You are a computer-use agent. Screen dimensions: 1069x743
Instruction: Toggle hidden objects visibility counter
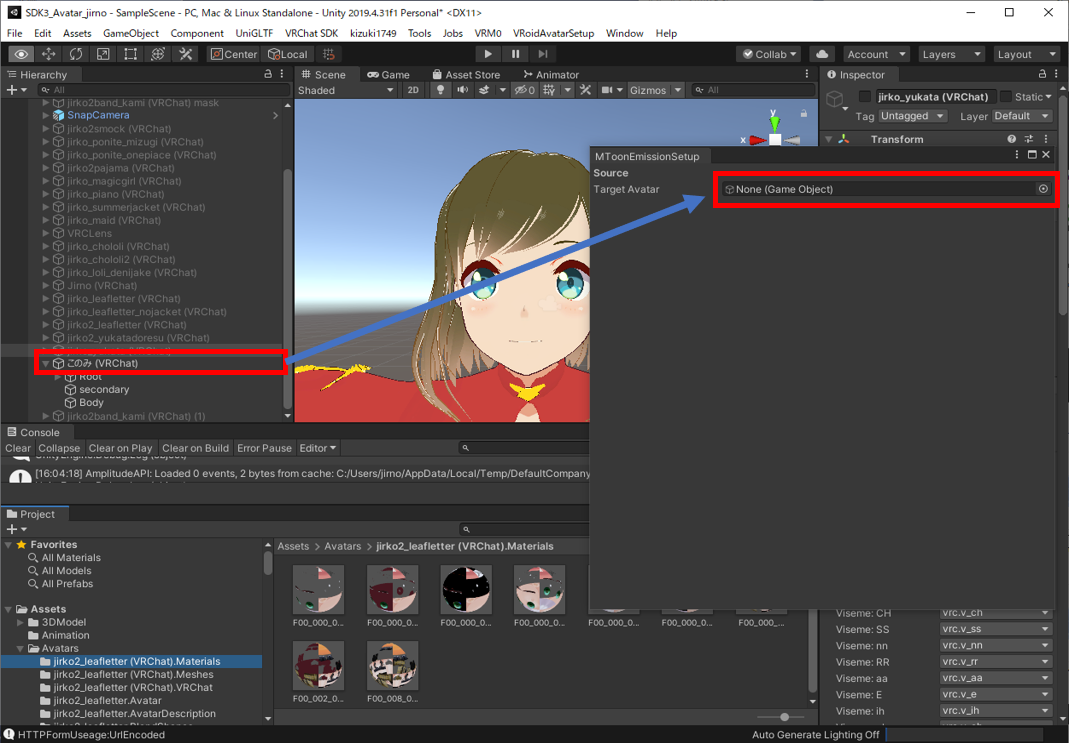pos(524,90)
